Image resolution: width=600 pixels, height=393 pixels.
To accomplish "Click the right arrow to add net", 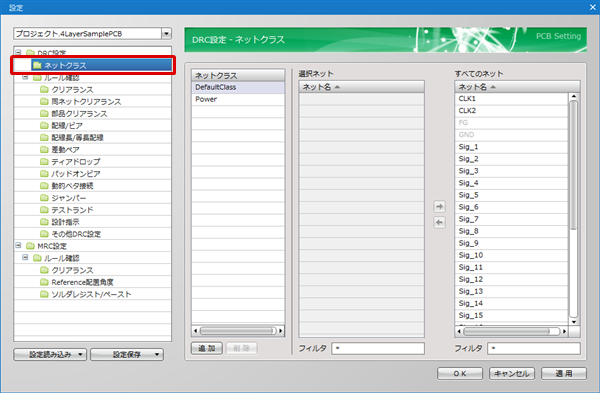I will 440,206.
